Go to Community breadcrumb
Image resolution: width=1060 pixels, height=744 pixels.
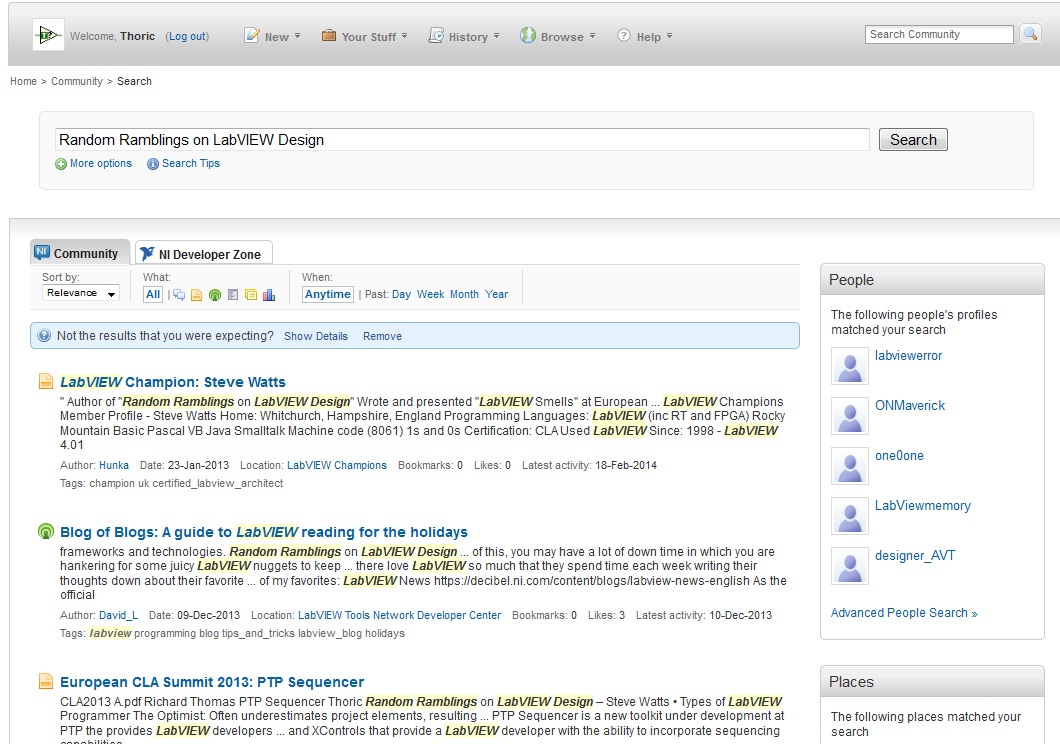77,81
